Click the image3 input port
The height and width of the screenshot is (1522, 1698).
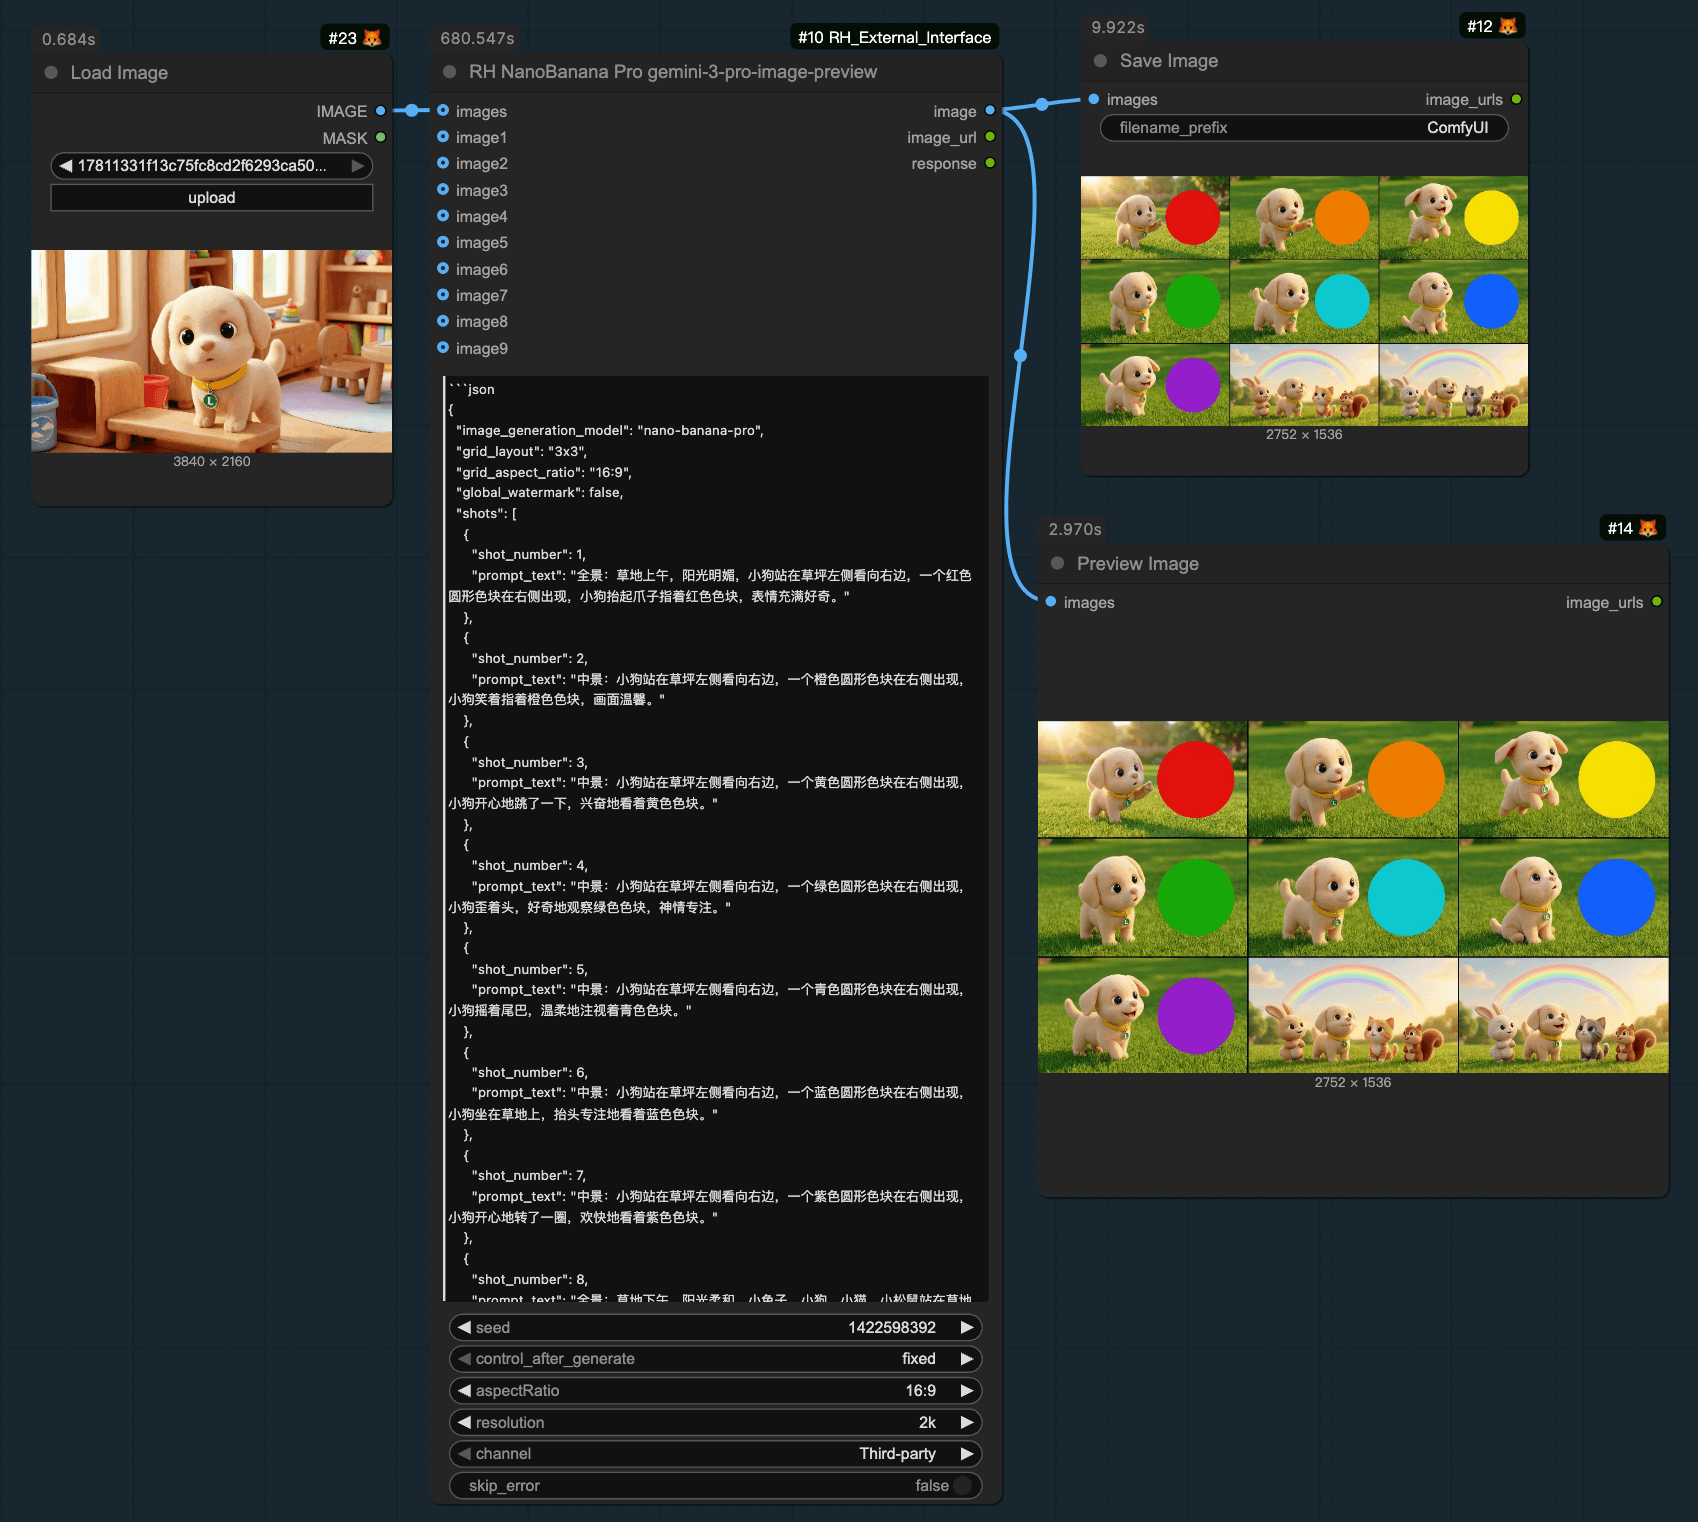tap(443, 190)
